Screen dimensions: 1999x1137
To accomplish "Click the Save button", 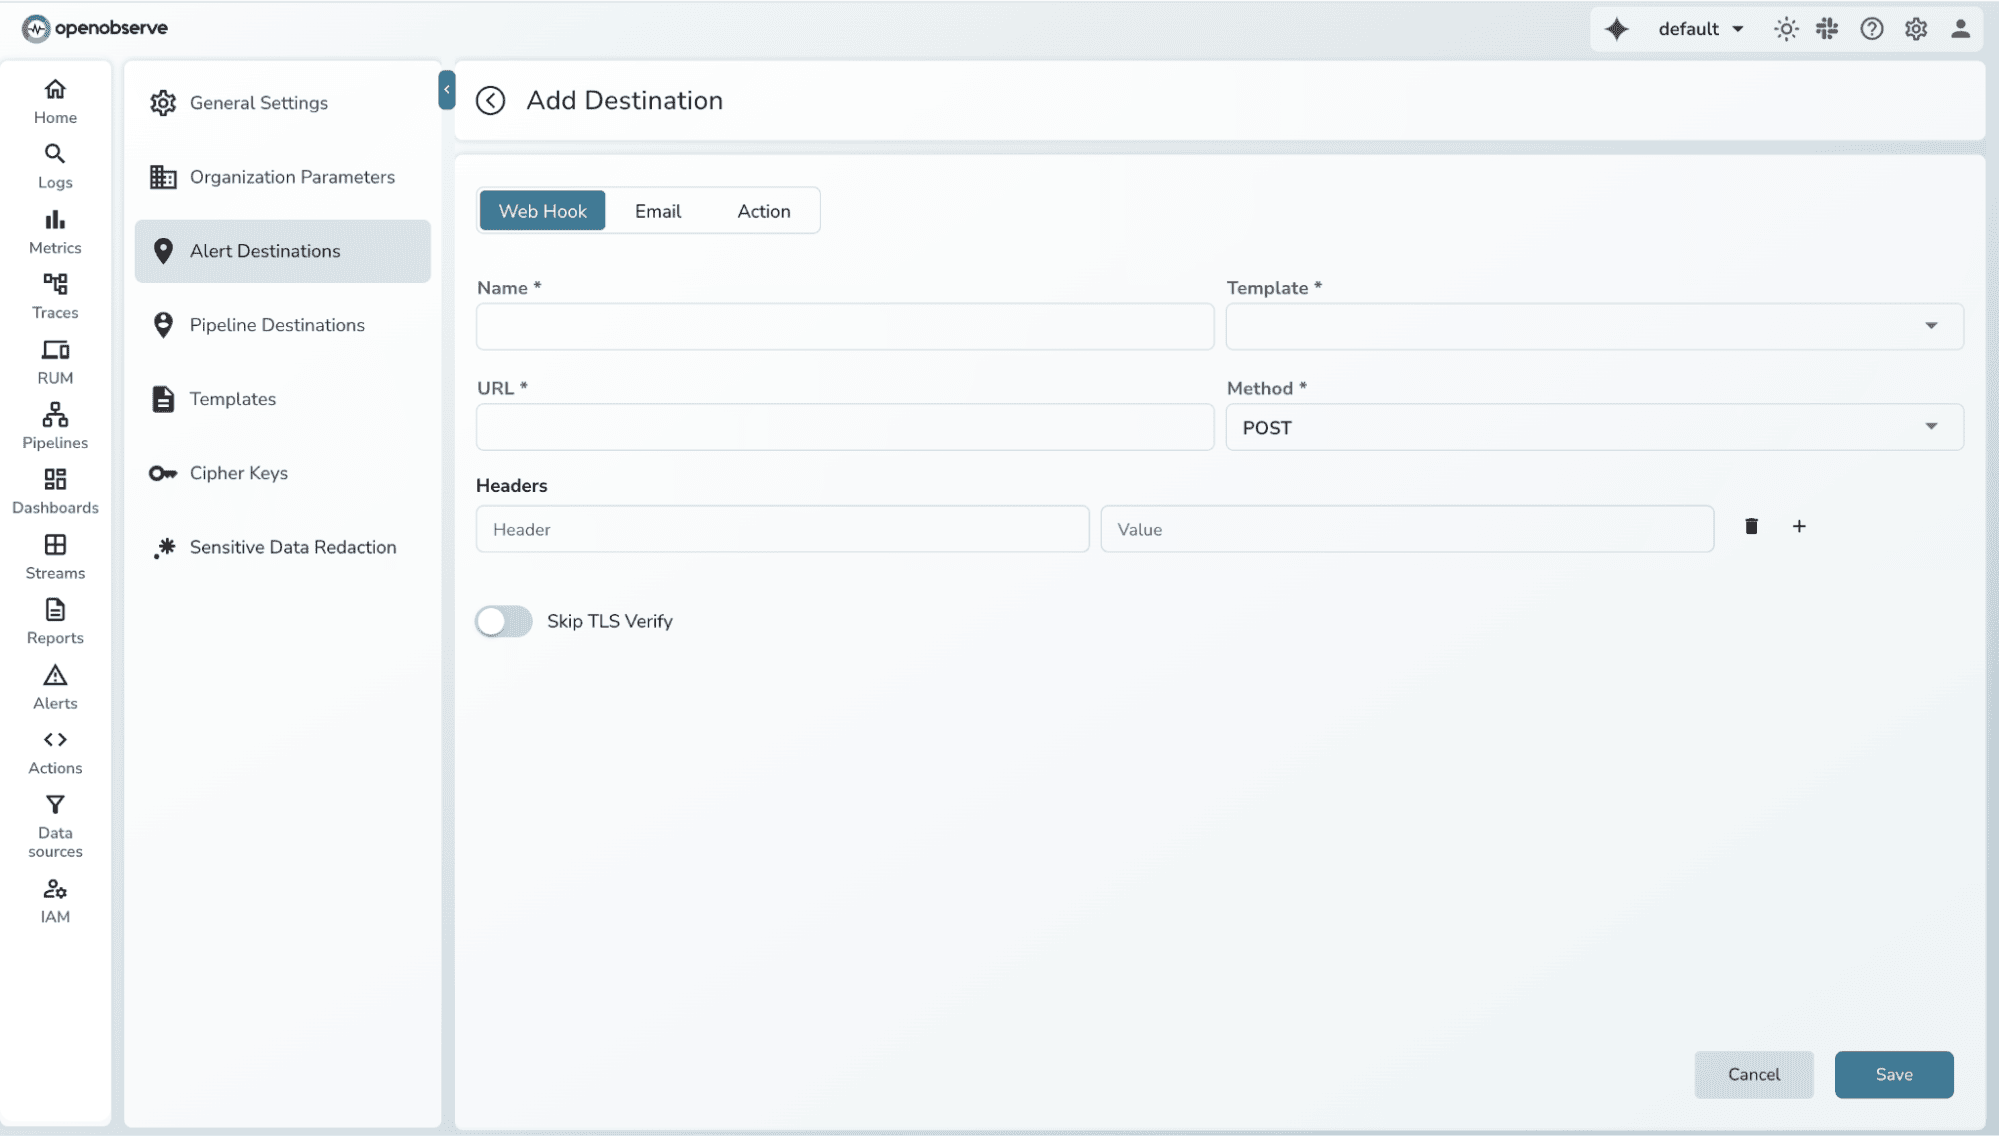I will 1893,1074.
